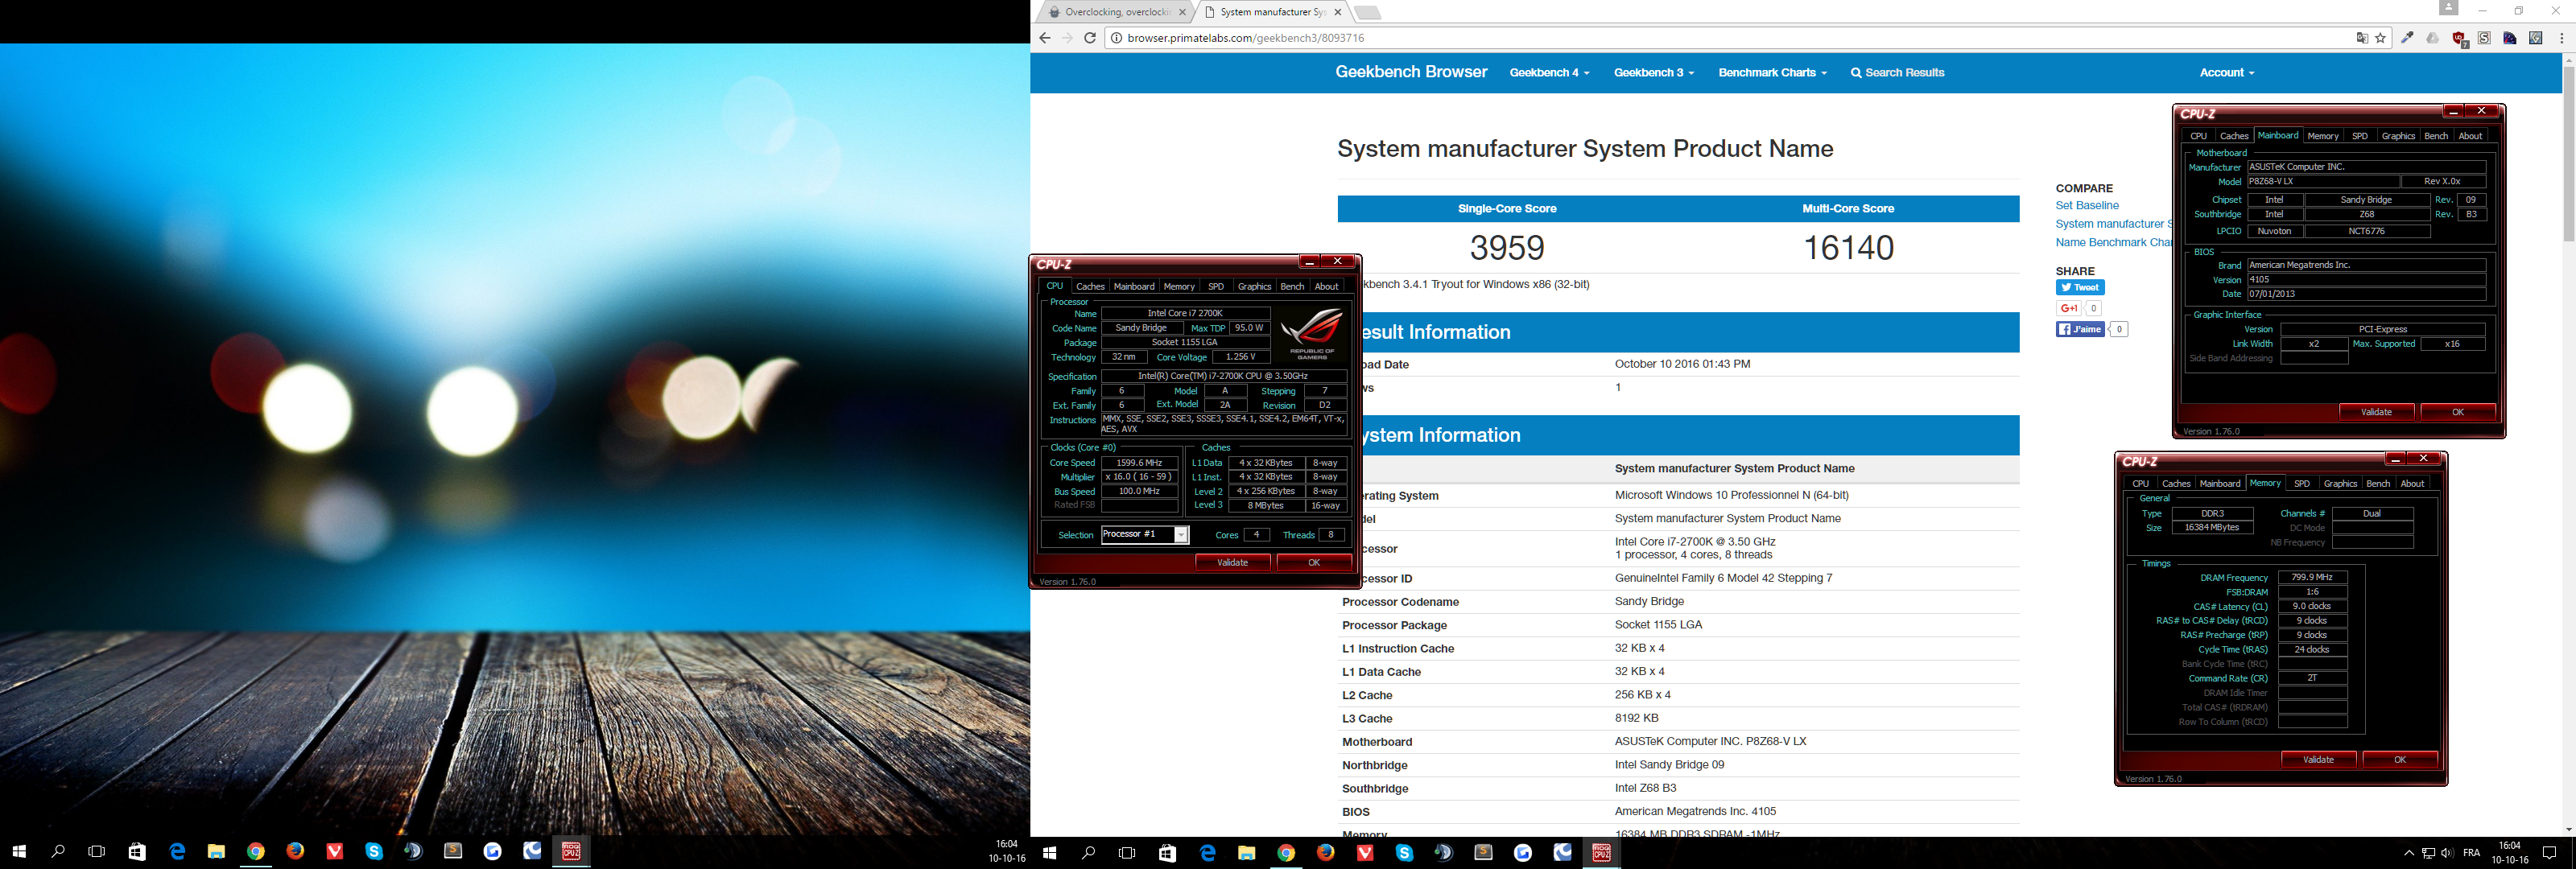Open SPD tab in the CPU-Z Mainboard window
Viewport: 2576px width, 869px height.
2360,136
